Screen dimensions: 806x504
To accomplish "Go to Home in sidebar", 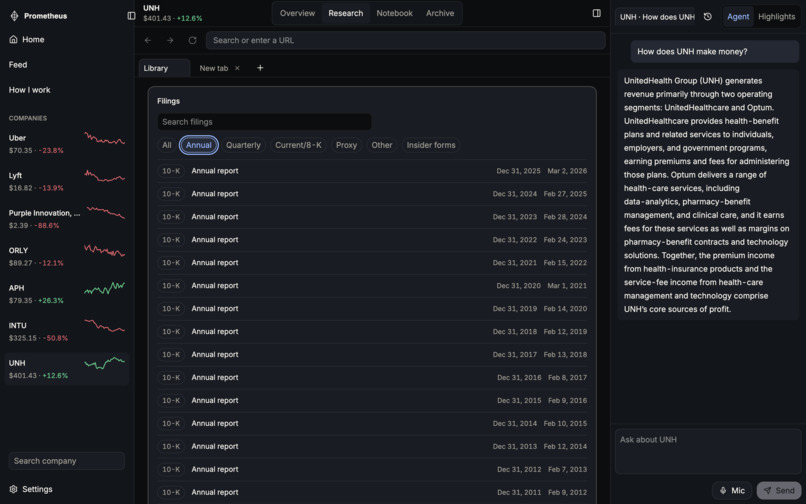I will click(x=27, y=40).
